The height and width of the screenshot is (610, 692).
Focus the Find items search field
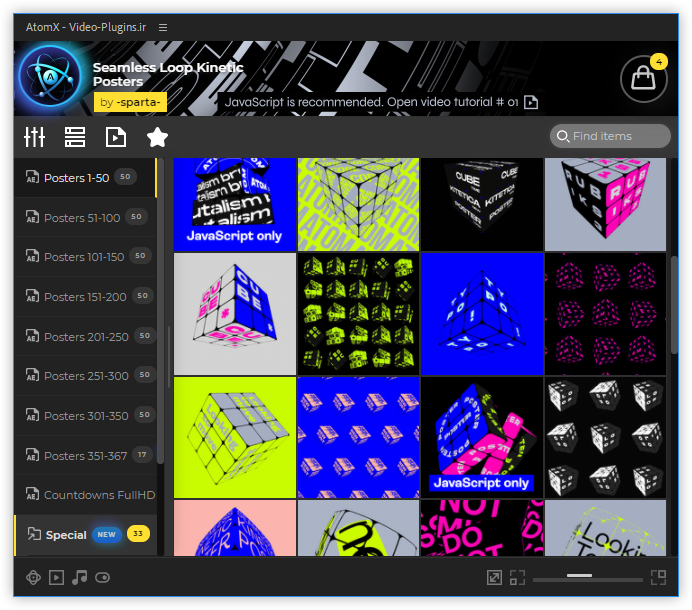tap(610, 136)
